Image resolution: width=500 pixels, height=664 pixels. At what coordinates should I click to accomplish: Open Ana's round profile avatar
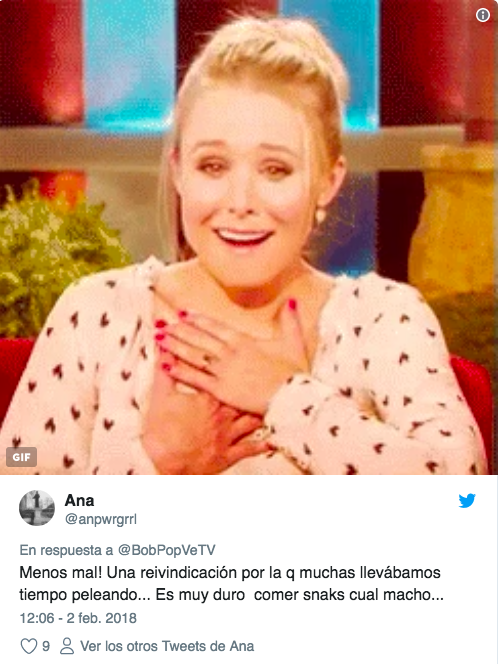(37, 508)
